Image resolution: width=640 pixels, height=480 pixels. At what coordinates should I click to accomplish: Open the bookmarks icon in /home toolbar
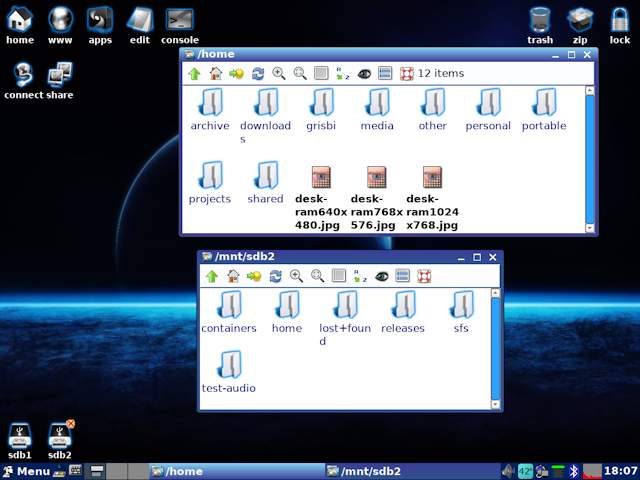(236, 73)
